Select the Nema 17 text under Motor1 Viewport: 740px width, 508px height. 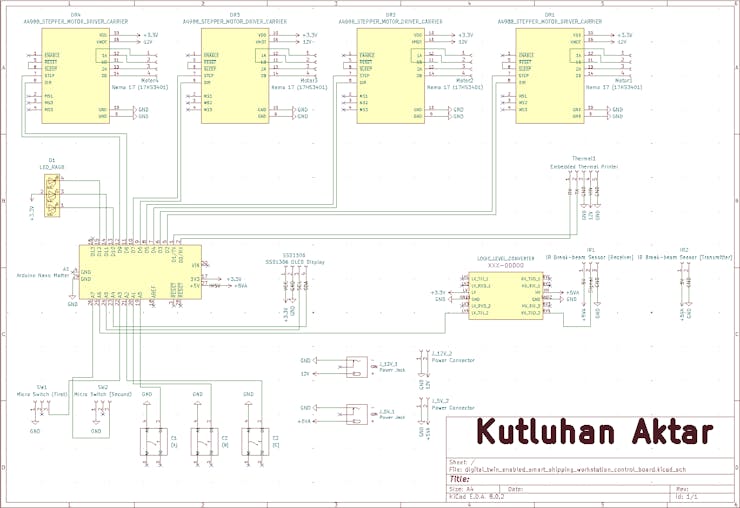[614, 87]
